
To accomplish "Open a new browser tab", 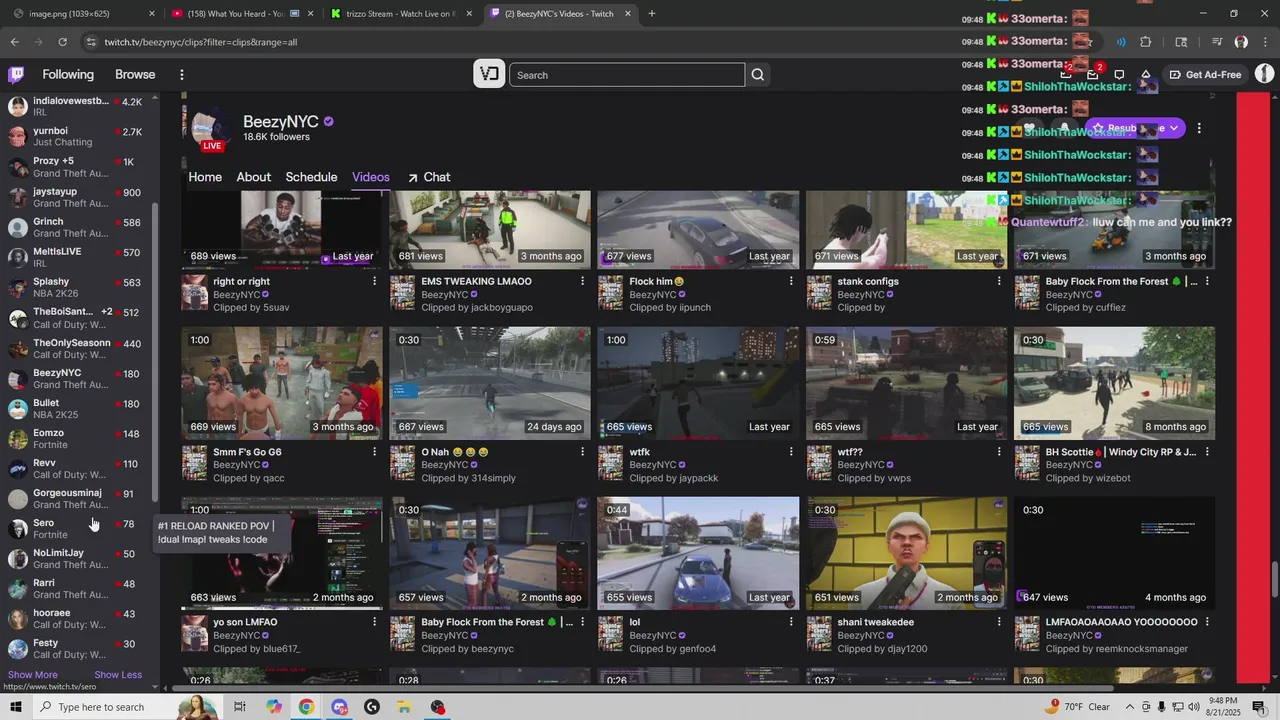I will click(652, 14).
